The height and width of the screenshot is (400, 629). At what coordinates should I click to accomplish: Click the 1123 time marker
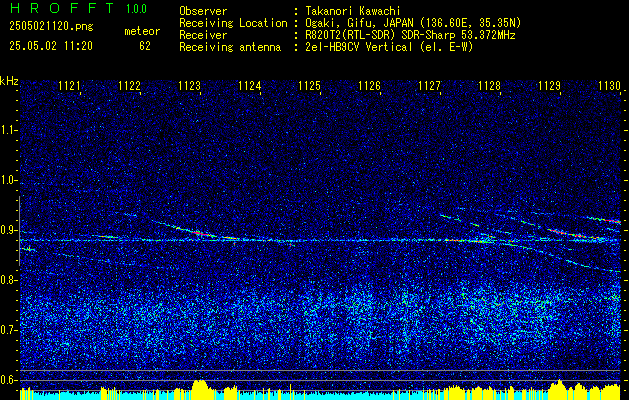coord(189,85)
